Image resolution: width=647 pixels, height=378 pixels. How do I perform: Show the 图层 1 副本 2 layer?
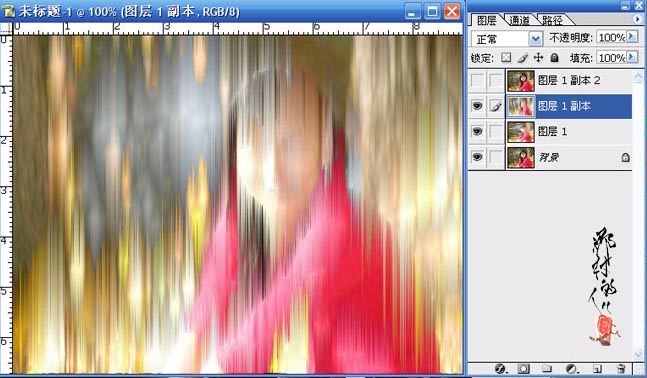(x=477, y=80)
